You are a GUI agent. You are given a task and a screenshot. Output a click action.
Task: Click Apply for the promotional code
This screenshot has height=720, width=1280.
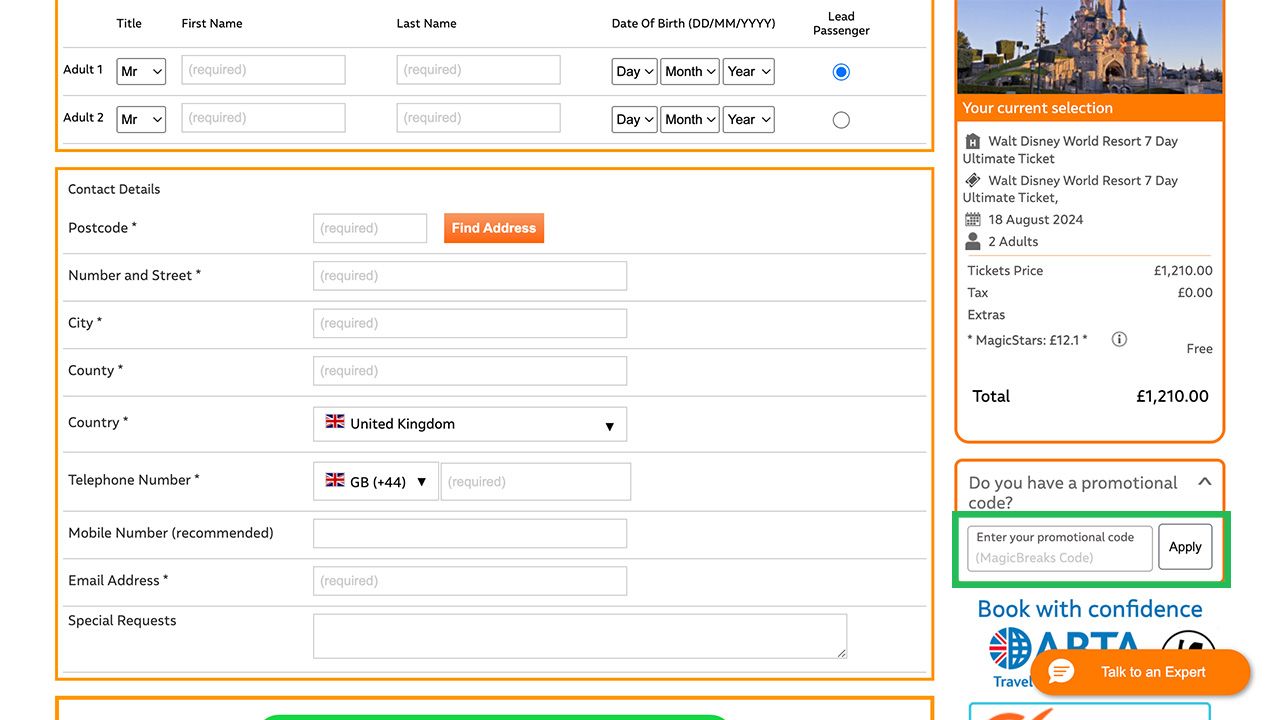pyautogui.click(x=1185, y=547)
